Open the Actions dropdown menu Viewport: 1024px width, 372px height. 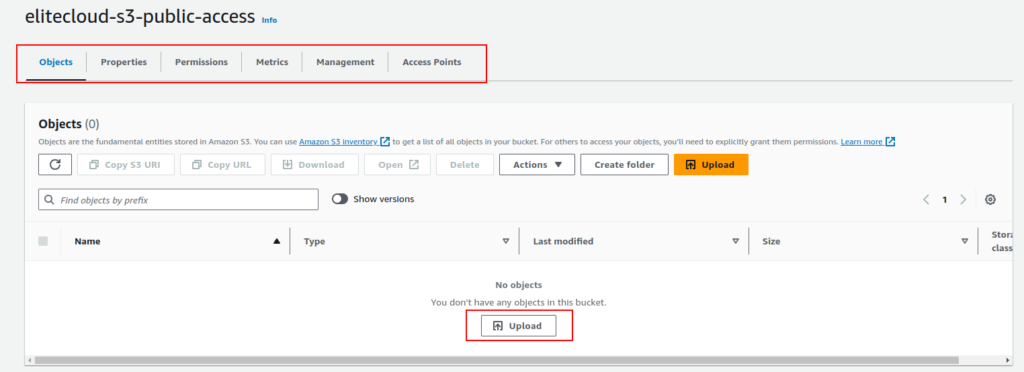(x=537, y=164)
